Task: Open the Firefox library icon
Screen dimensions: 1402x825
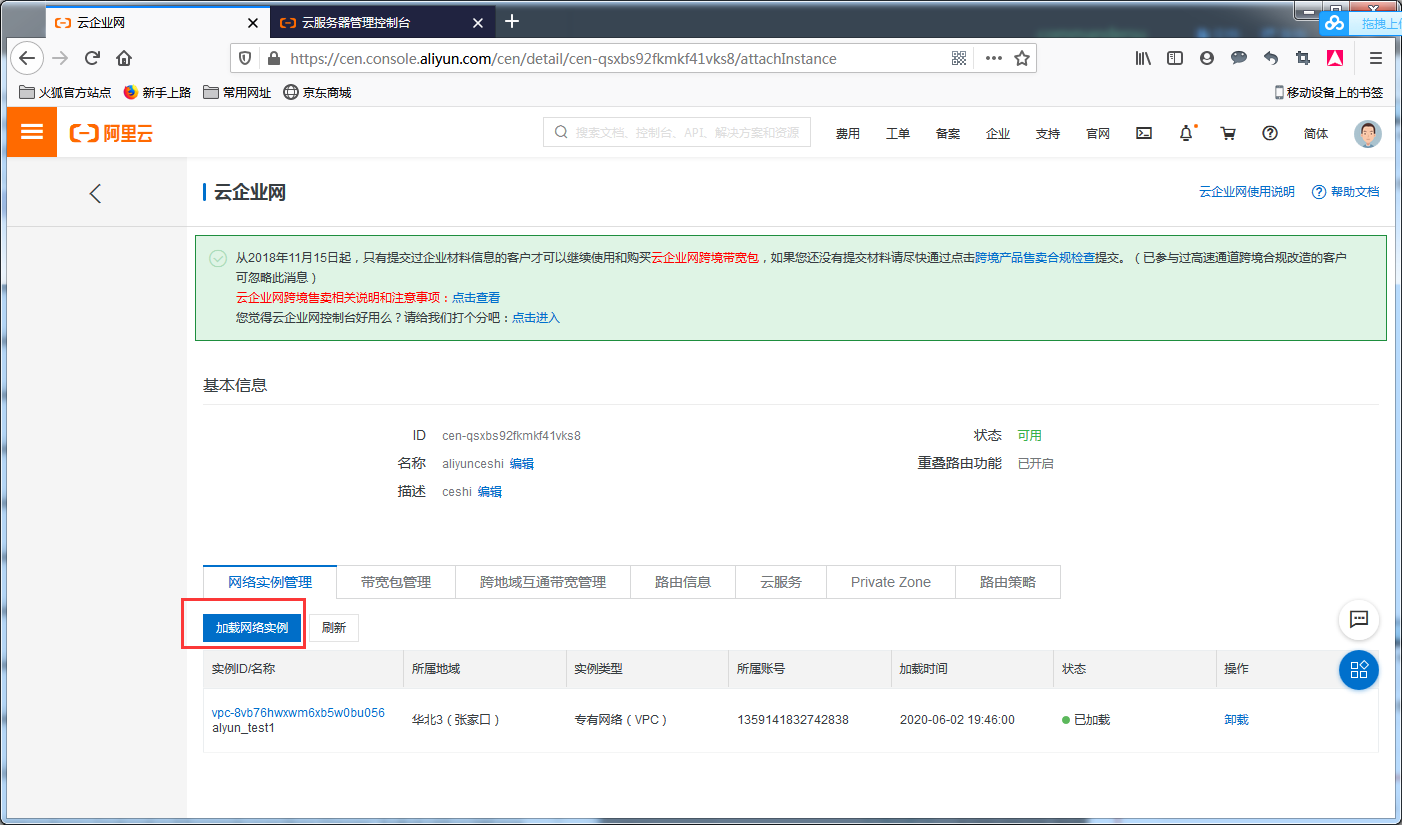Action: point(1143,58)
